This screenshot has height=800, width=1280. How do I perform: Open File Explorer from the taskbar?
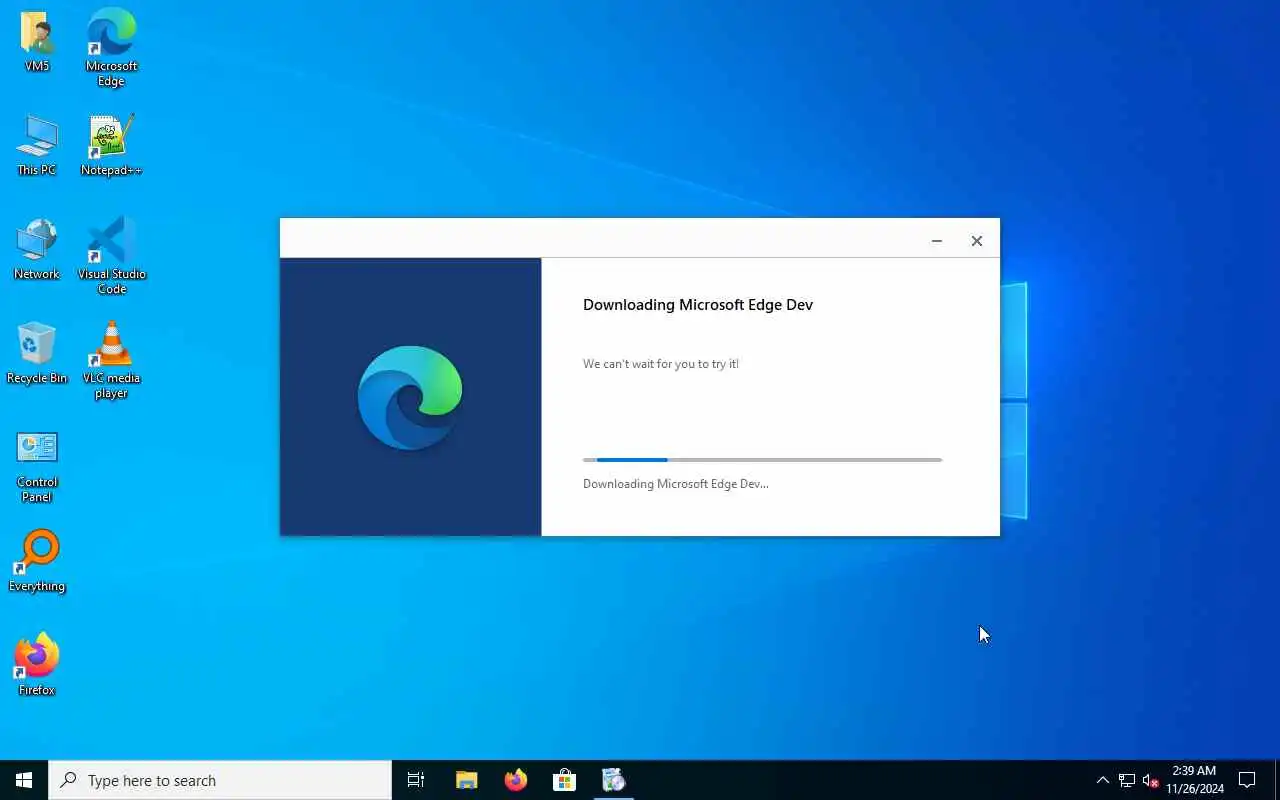[466, 780]
